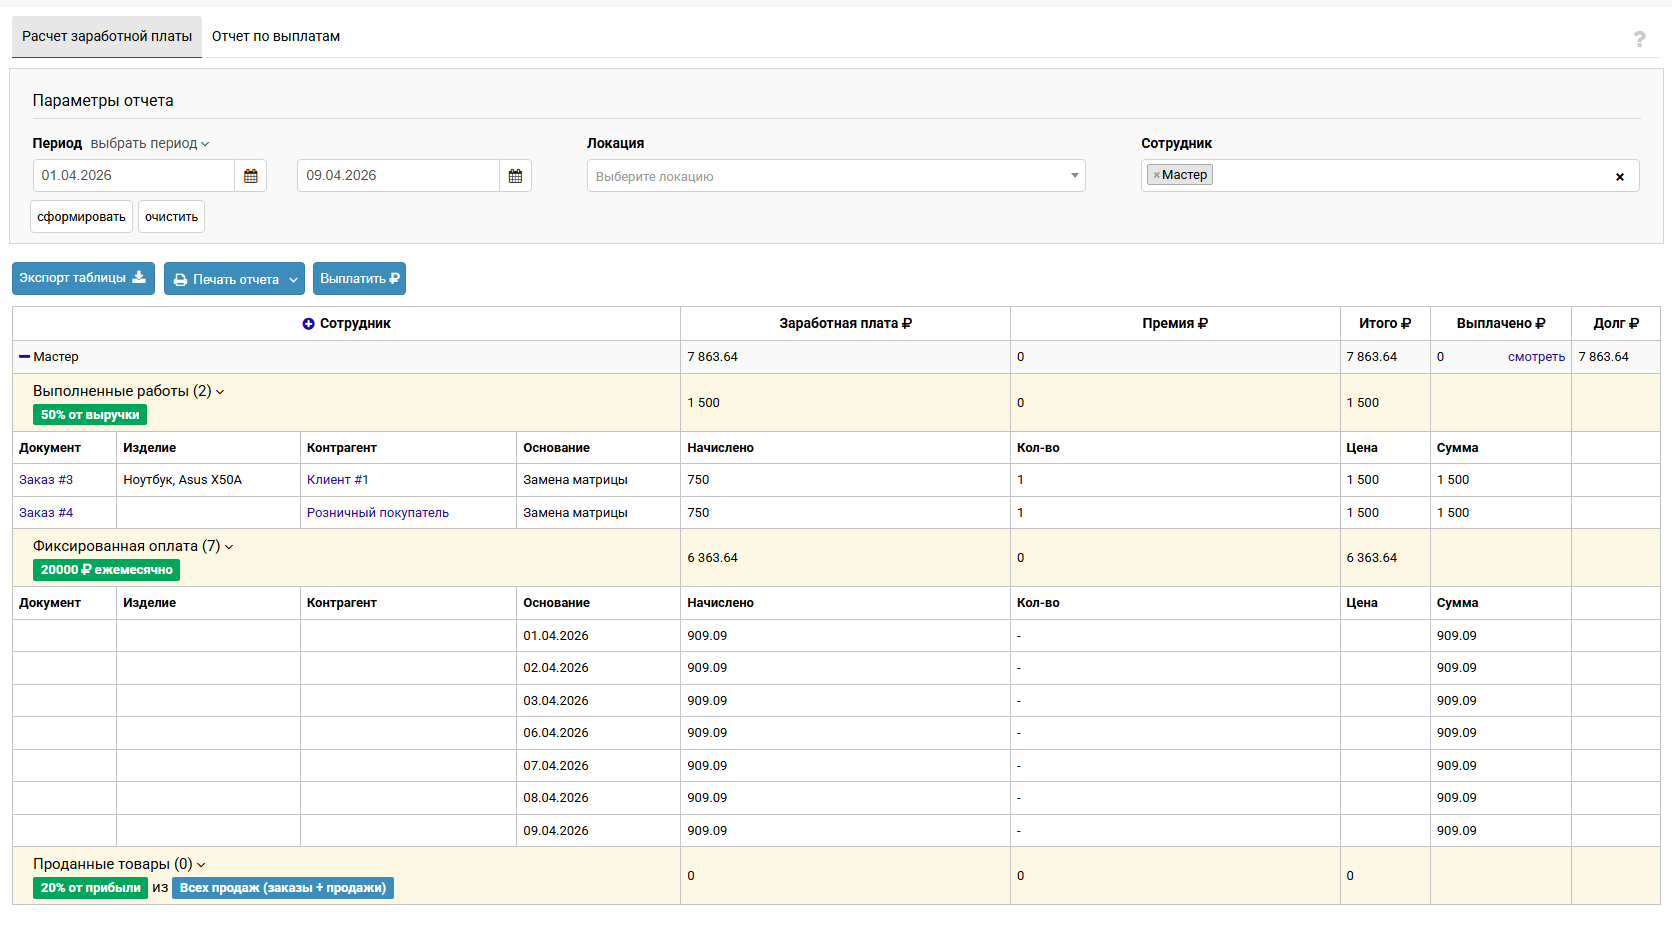Clear the Сотрудник field with the X
Image resolution: width=1672 pixels, height=925 pixels.
click(1619, 177)
